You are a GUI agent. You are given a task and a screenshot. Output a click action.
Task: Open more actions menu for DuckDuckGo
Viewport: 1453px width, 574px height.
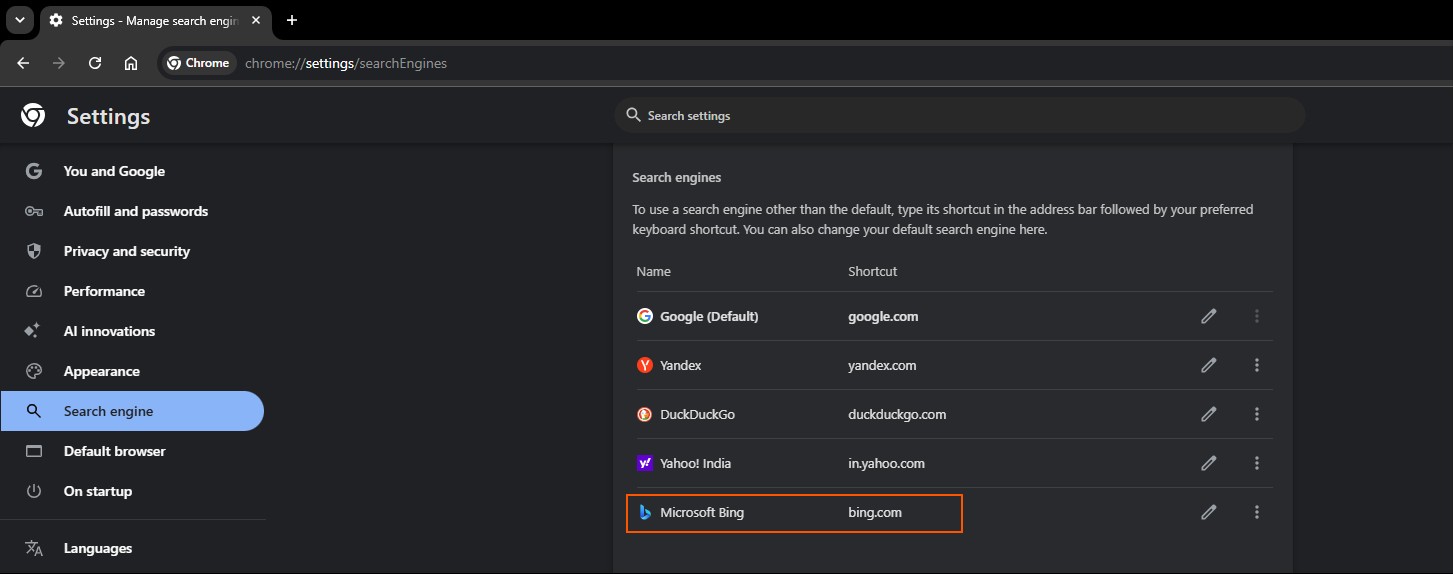tap(1257, 414)
